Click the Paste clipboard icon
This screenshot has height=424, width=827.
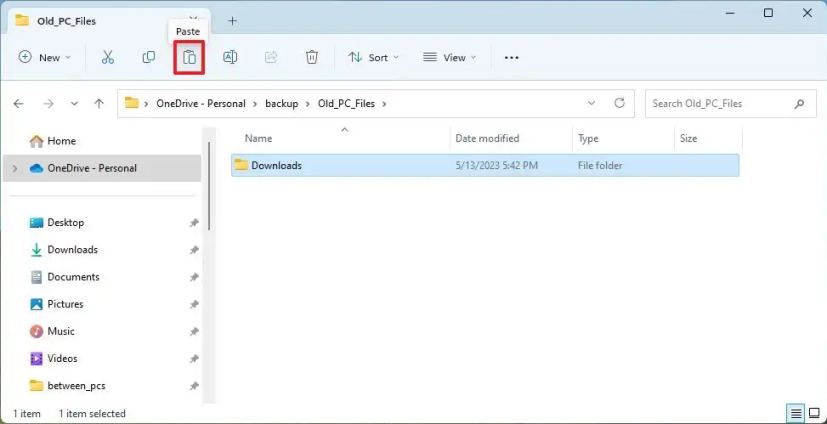(189, 57)
